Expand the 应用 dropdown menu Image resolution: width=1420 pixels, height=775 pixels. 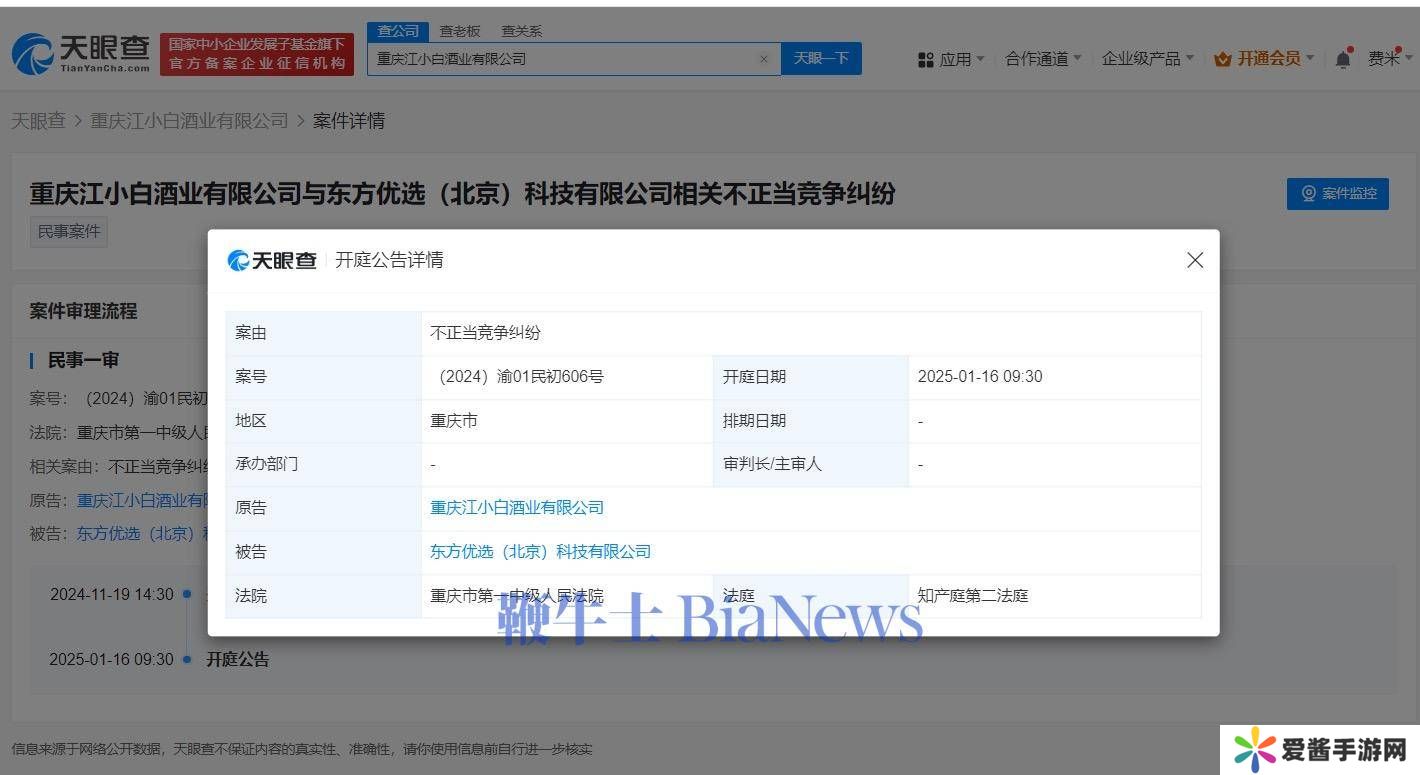pos(951,59)
